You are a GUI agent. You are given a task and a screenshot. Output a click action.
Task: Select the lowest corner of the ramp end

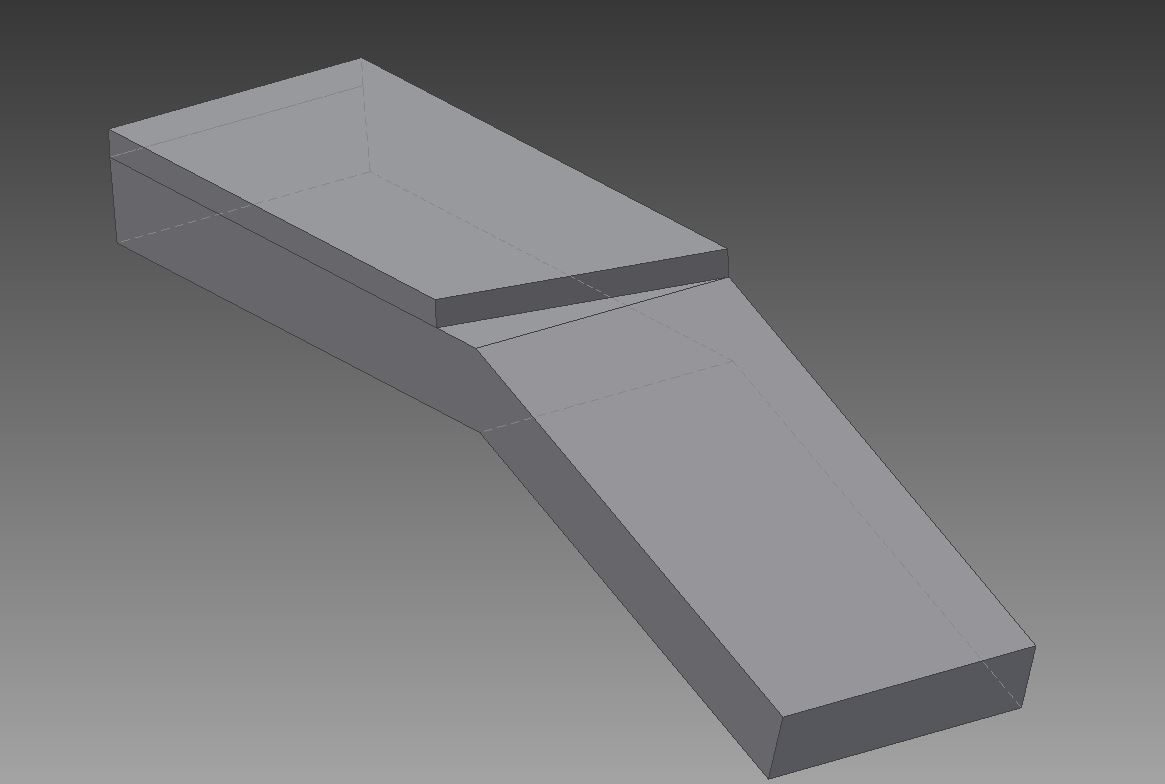(x=769, y=777)
